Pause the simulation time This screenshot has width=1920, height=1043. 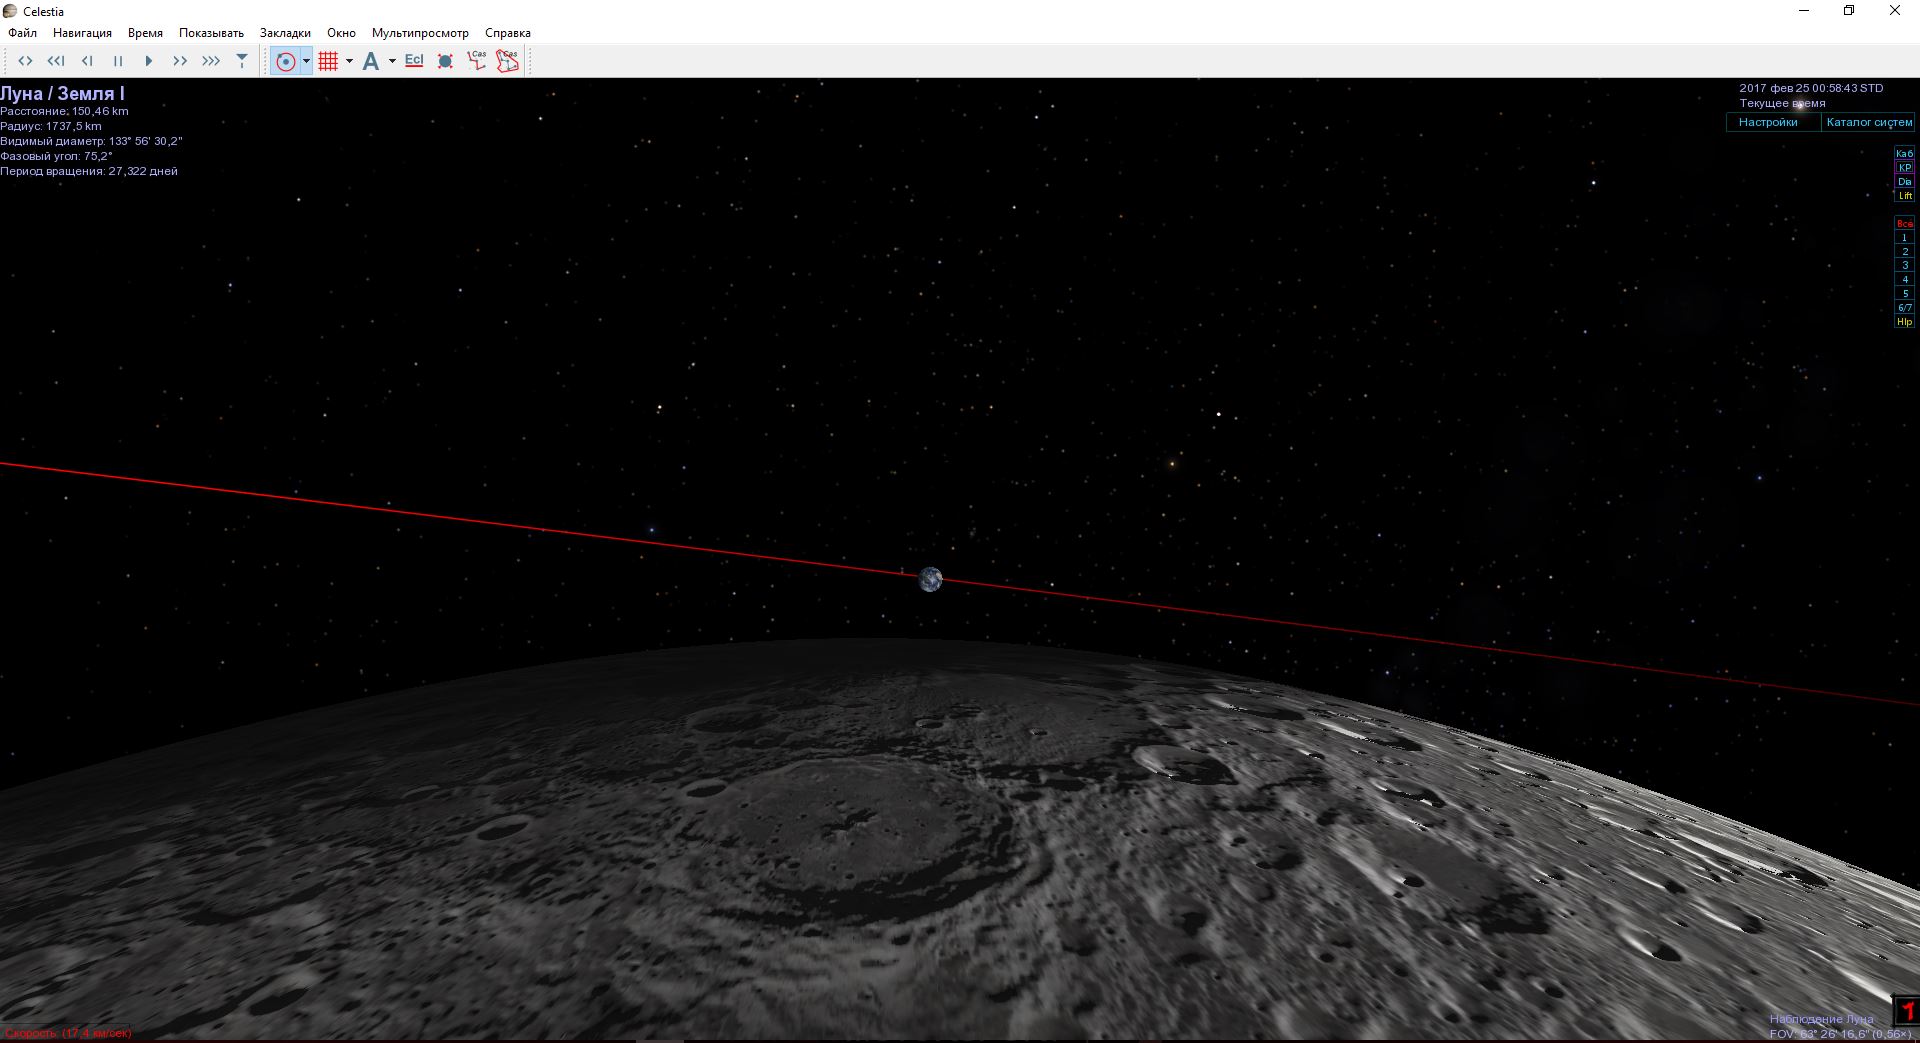(x=118, y=61)
